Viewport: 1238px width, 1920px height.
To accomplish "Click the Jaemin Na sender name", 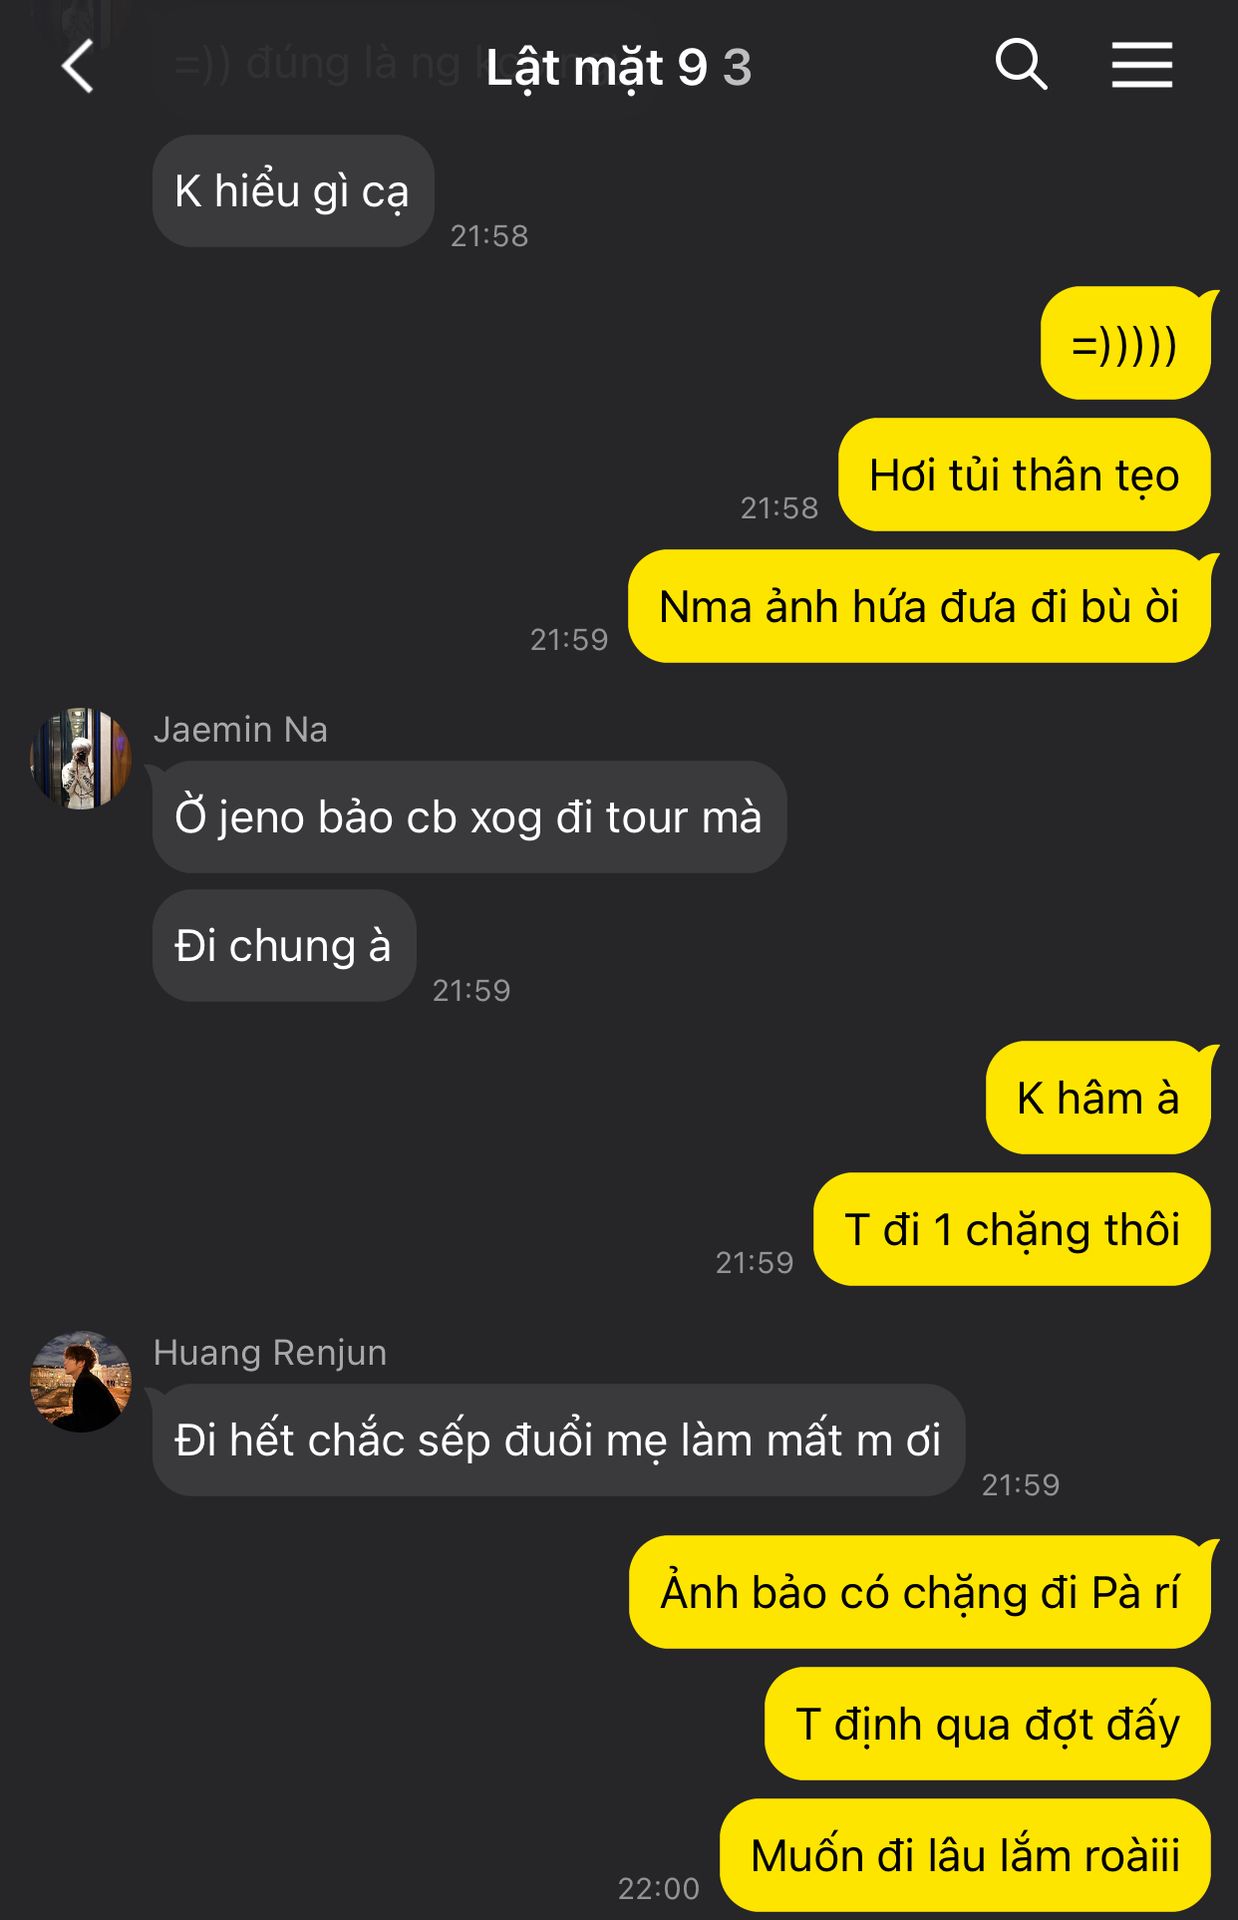I will coord(240,729).
